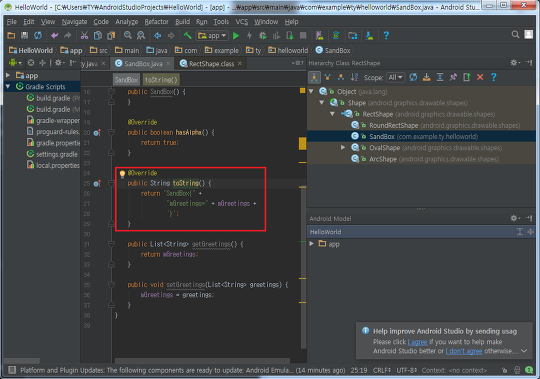Click the Forward navigation arrow
Viewport: 540px width, 379px height.
(171, 35)
